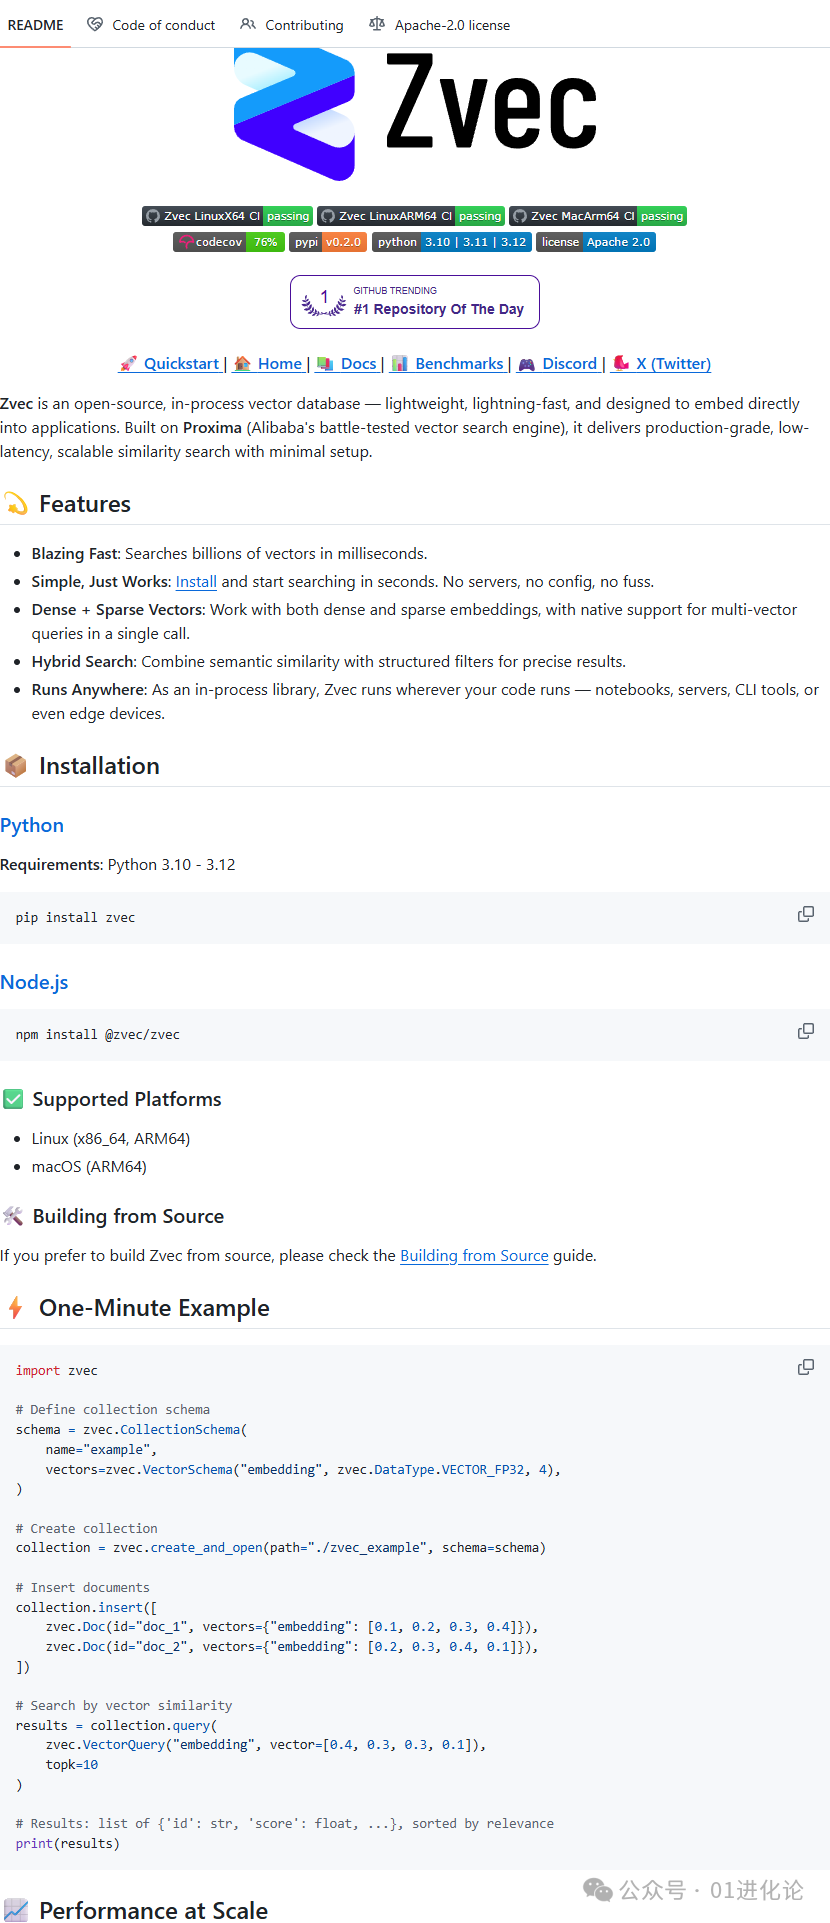Switch to the Apache-2.0 license tab

[x=440, y=25]
